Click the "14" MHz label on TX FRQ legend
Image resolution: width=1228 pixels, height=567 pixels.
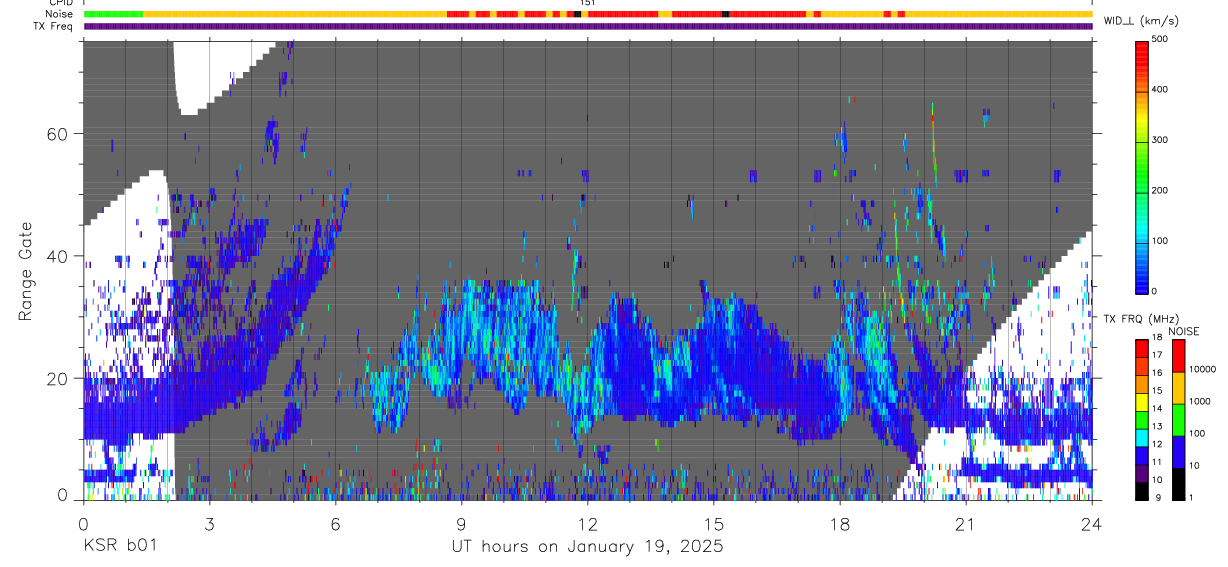1158,409
